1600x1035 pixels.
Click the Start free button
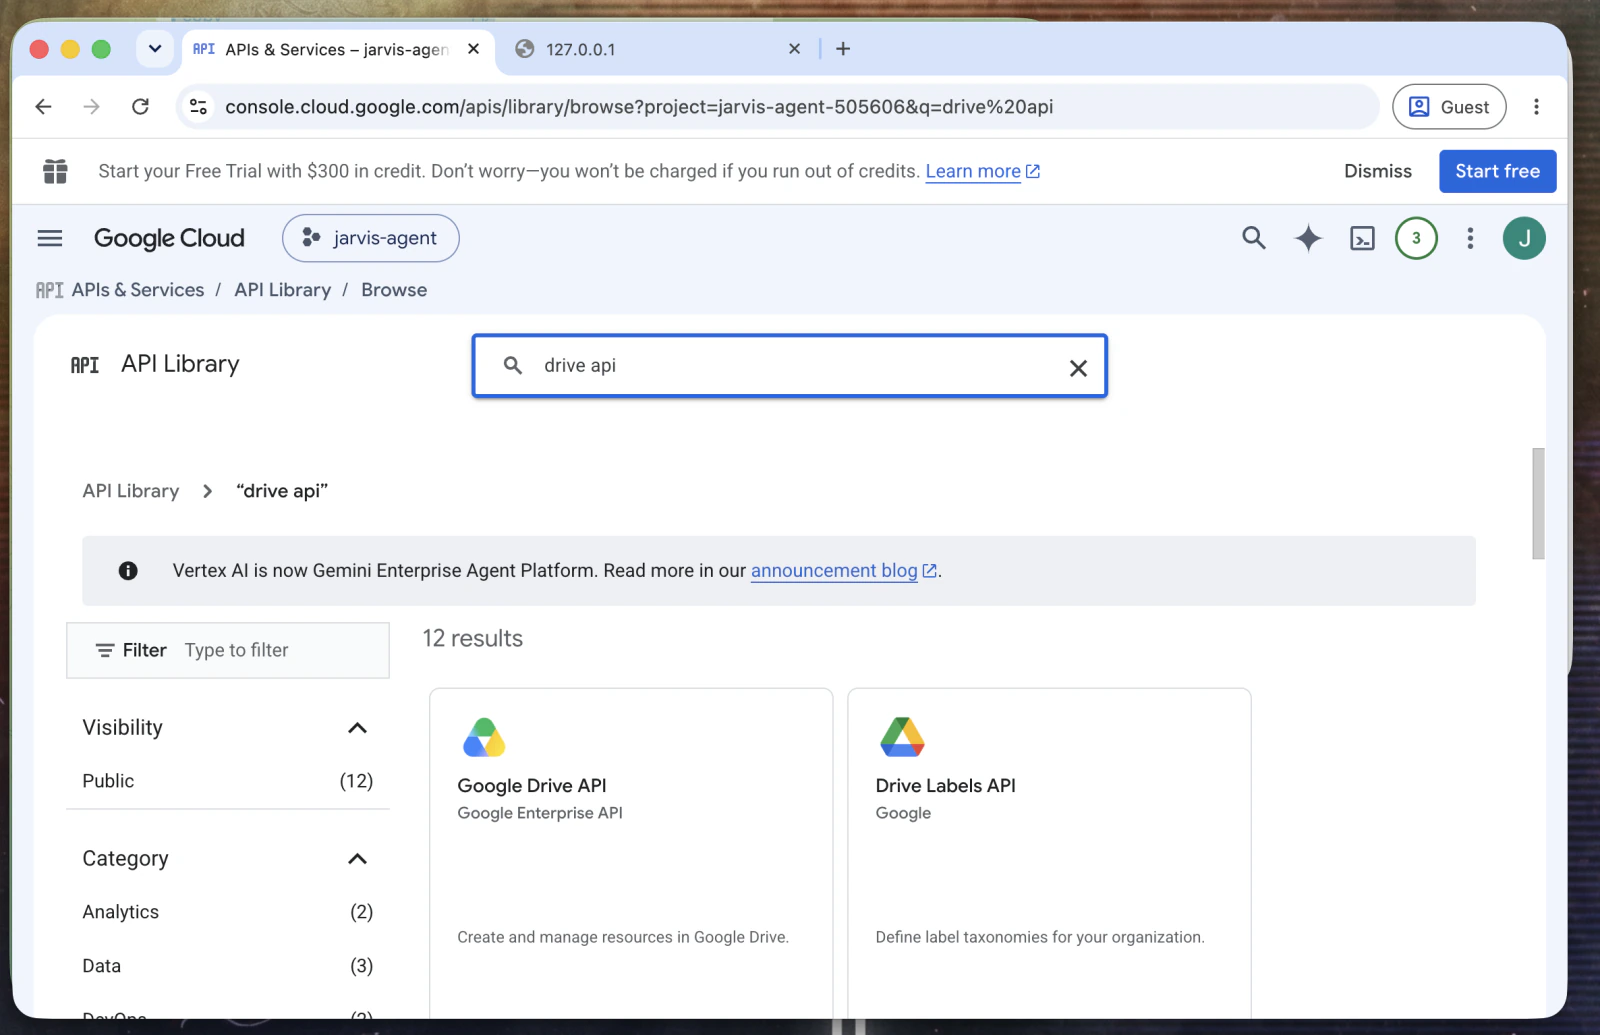point(1498,171)
